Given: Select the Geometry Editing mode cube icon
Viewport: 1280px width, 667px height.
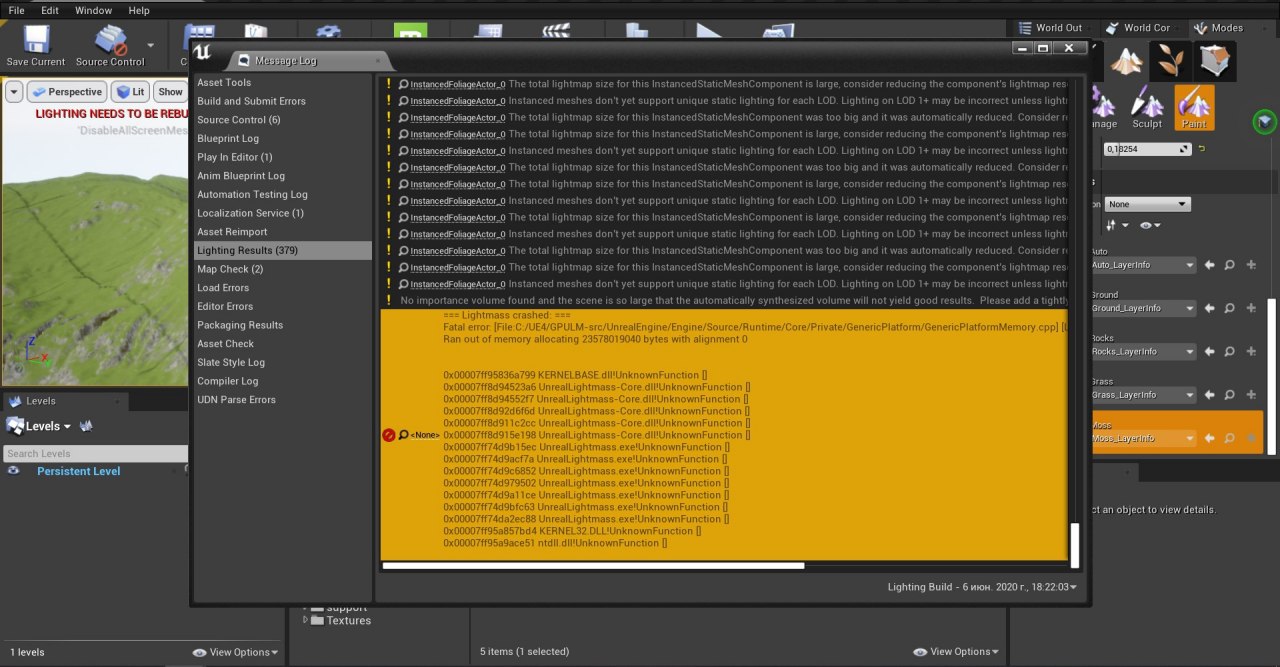Looking at the screenshot, I should pos(1215,61).
